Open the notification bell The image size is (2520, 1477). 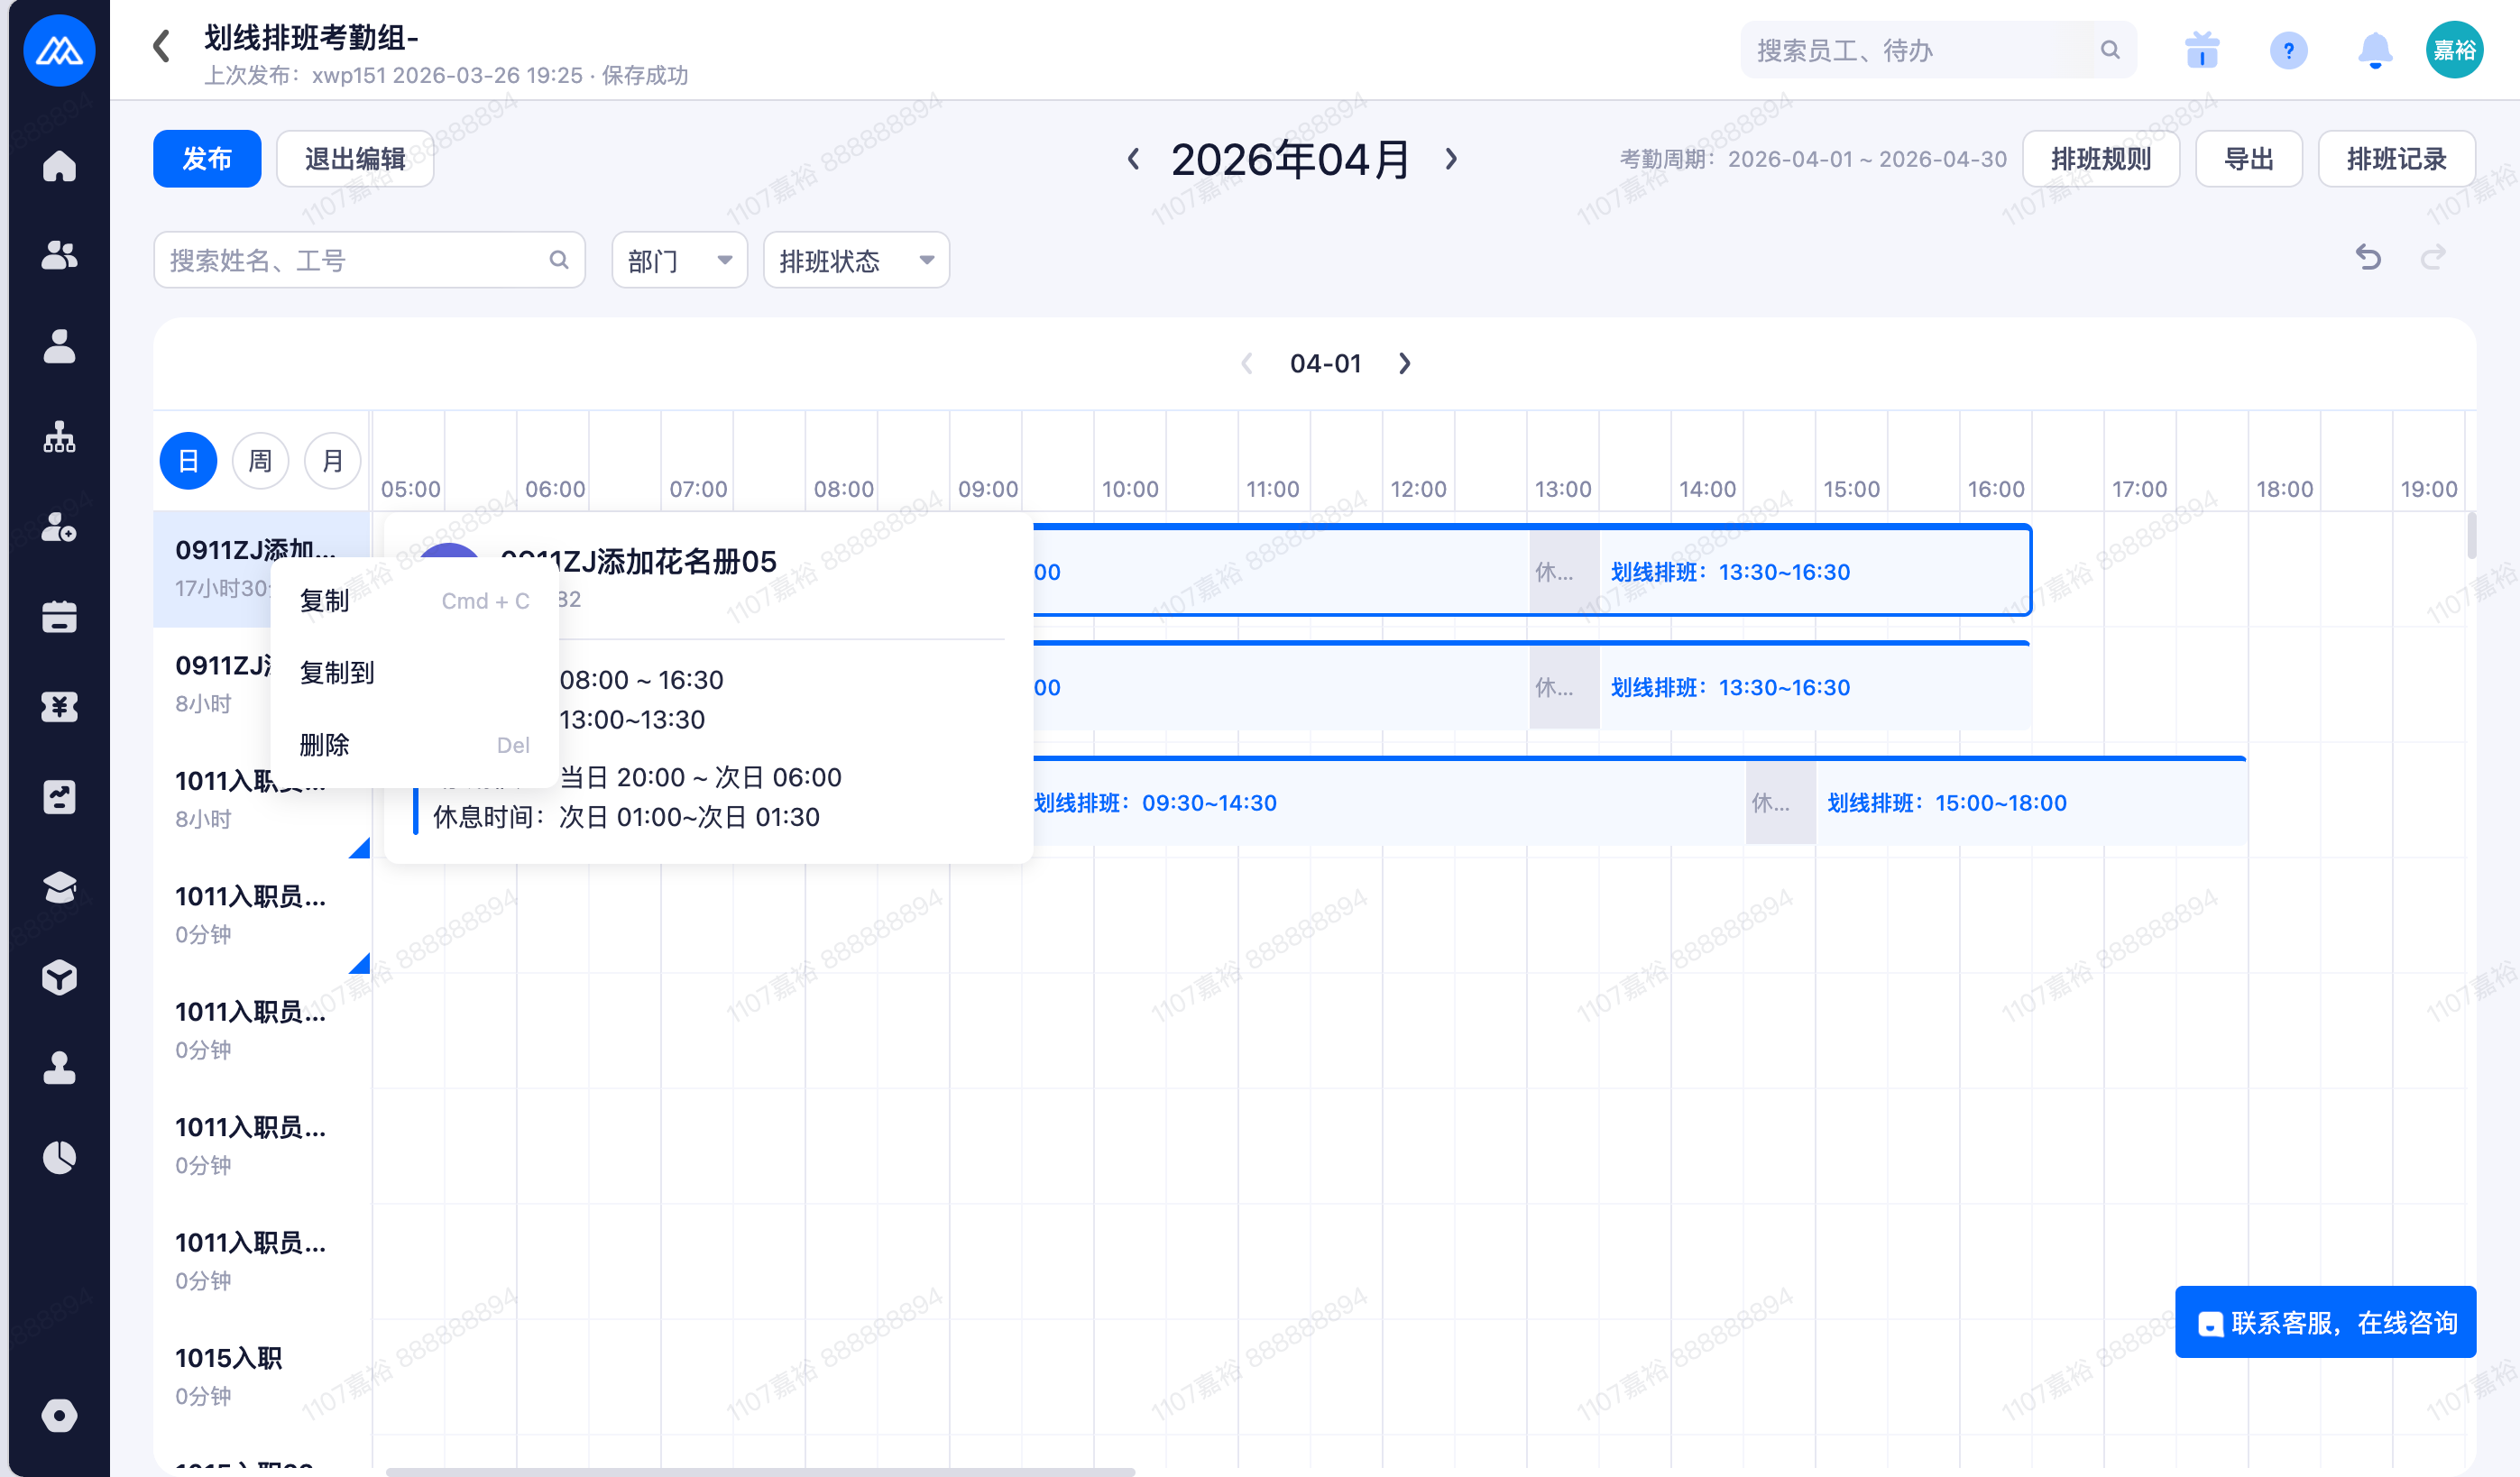point(2374,50)
